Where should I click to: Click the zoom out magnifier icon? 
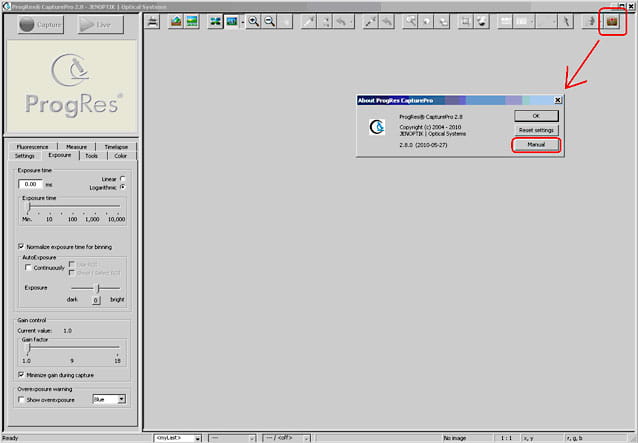pyautogui.click(x=270, y=21)
